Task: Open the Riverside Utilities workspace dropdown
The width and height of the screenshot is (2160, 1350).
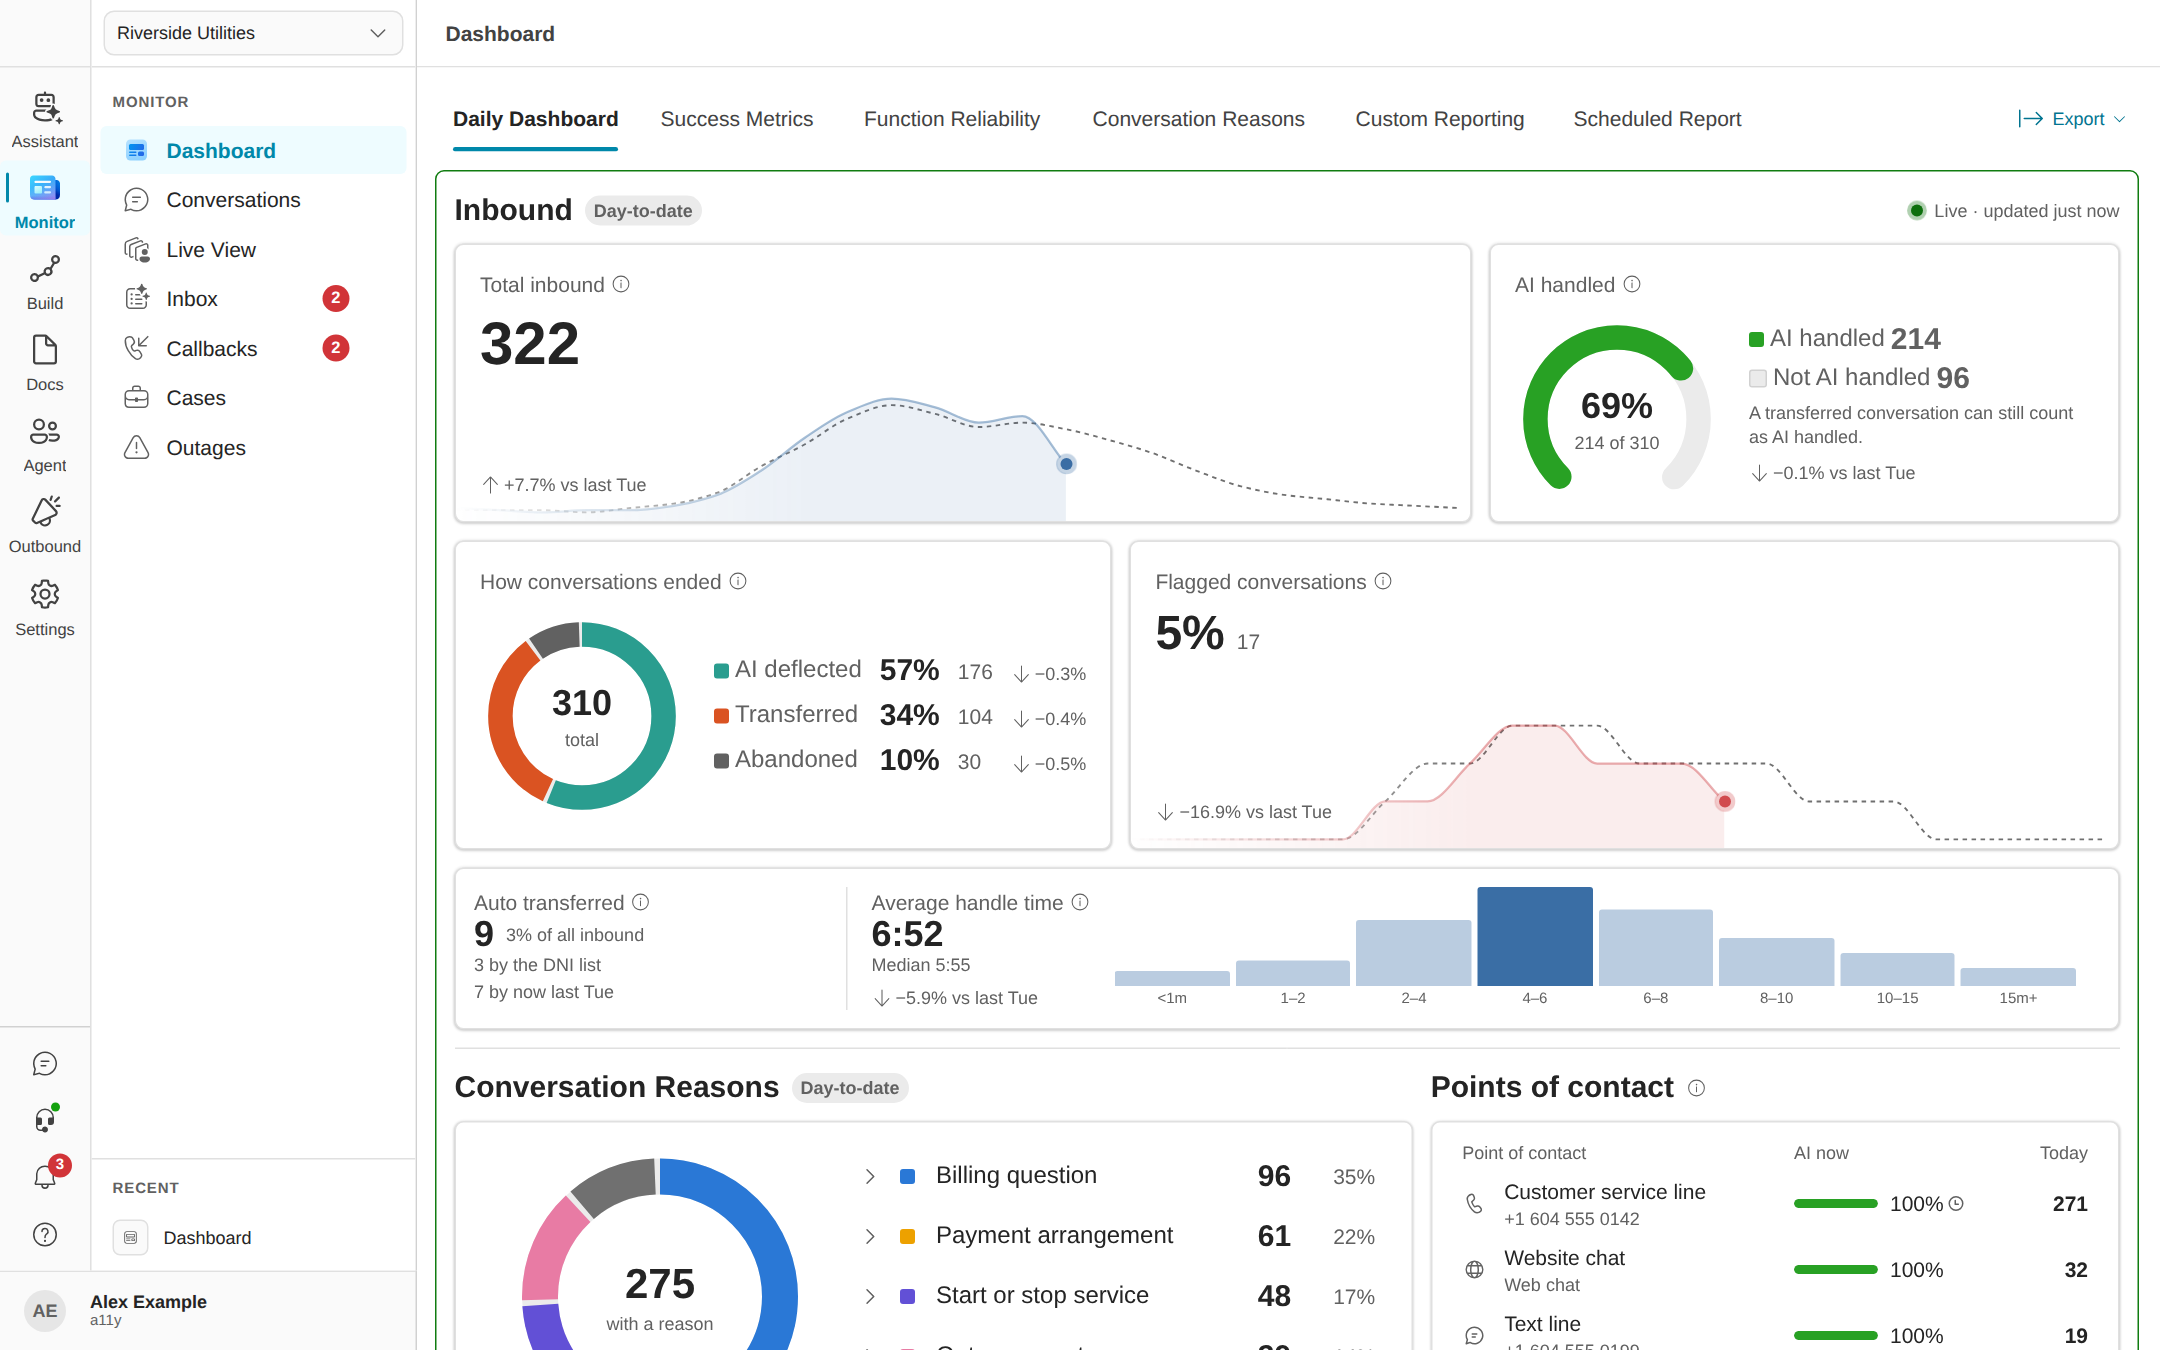Action: [x=253, y=33]
